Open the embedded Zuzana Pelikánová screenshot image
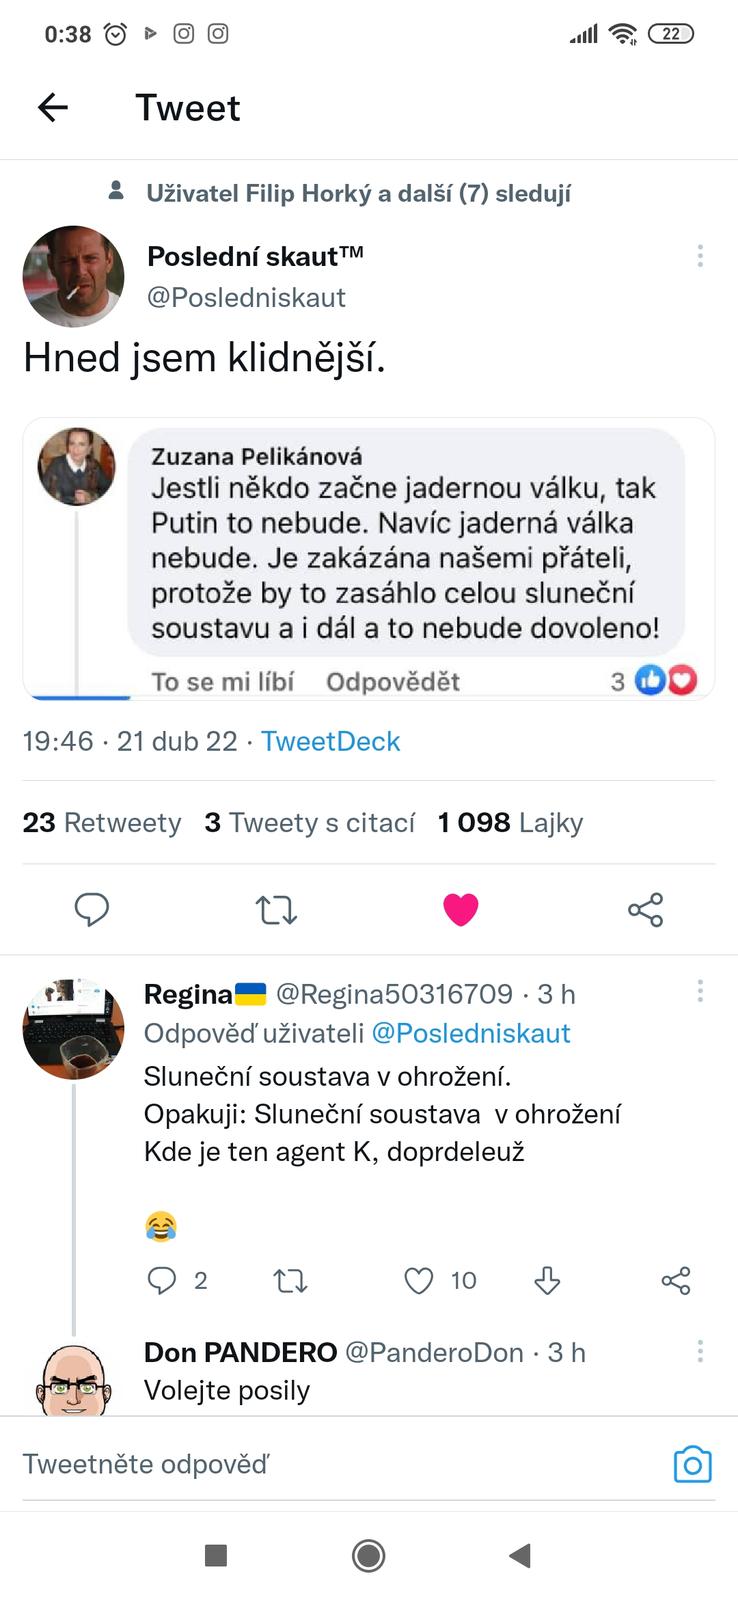Image resolution: width=738 pixels, height=1600 pixels. coord(368,558)
